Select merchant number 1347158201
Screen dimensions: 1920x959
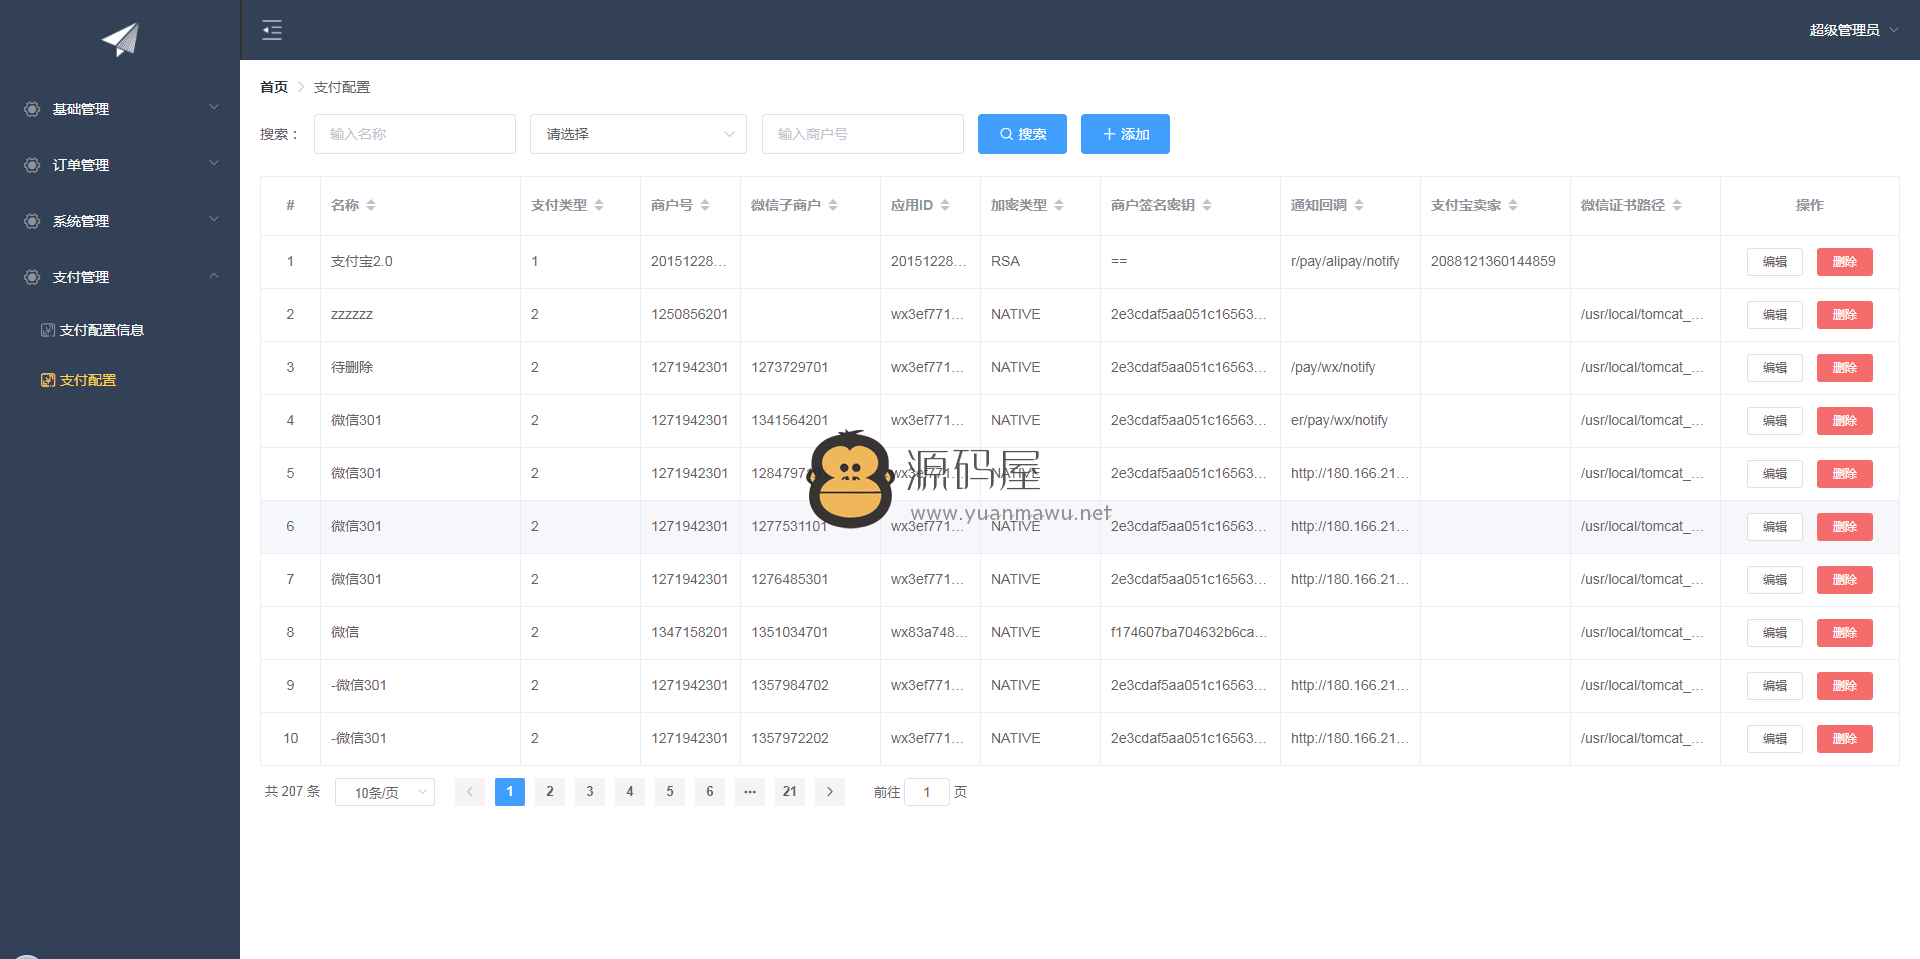[690, 632]
